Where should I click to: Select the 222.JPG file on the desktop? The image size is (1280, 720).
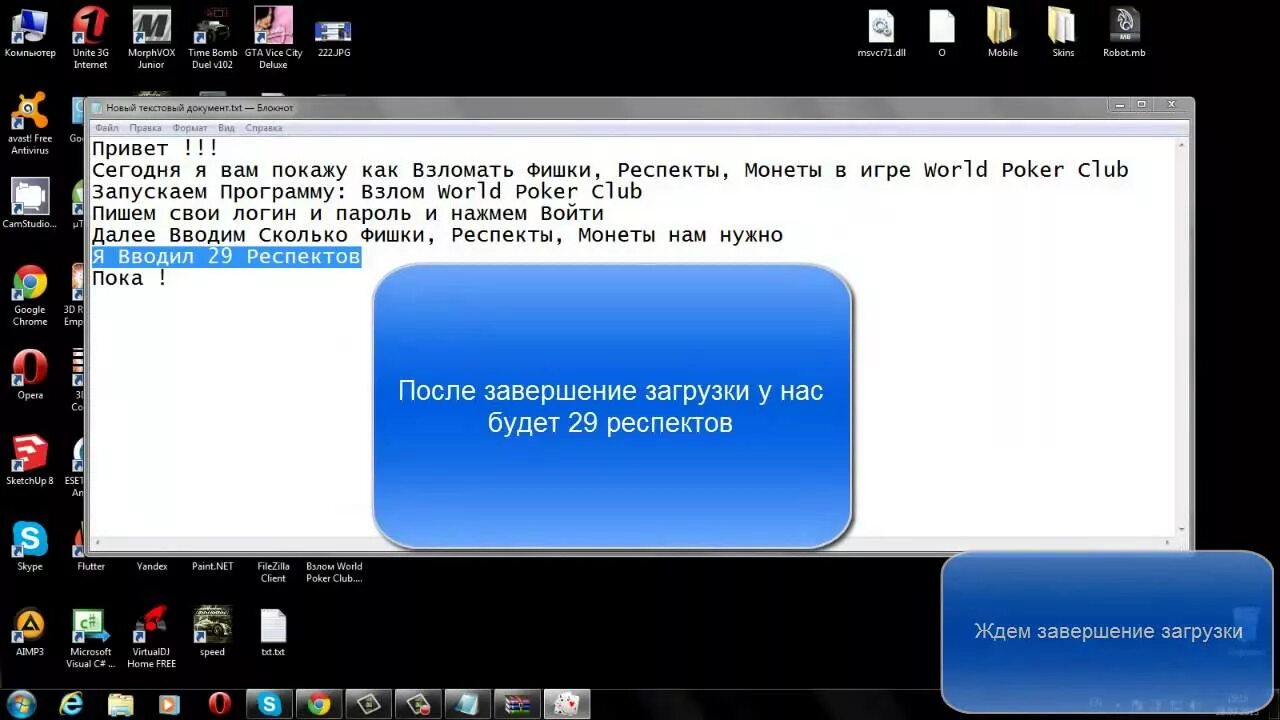click(334, 38)
